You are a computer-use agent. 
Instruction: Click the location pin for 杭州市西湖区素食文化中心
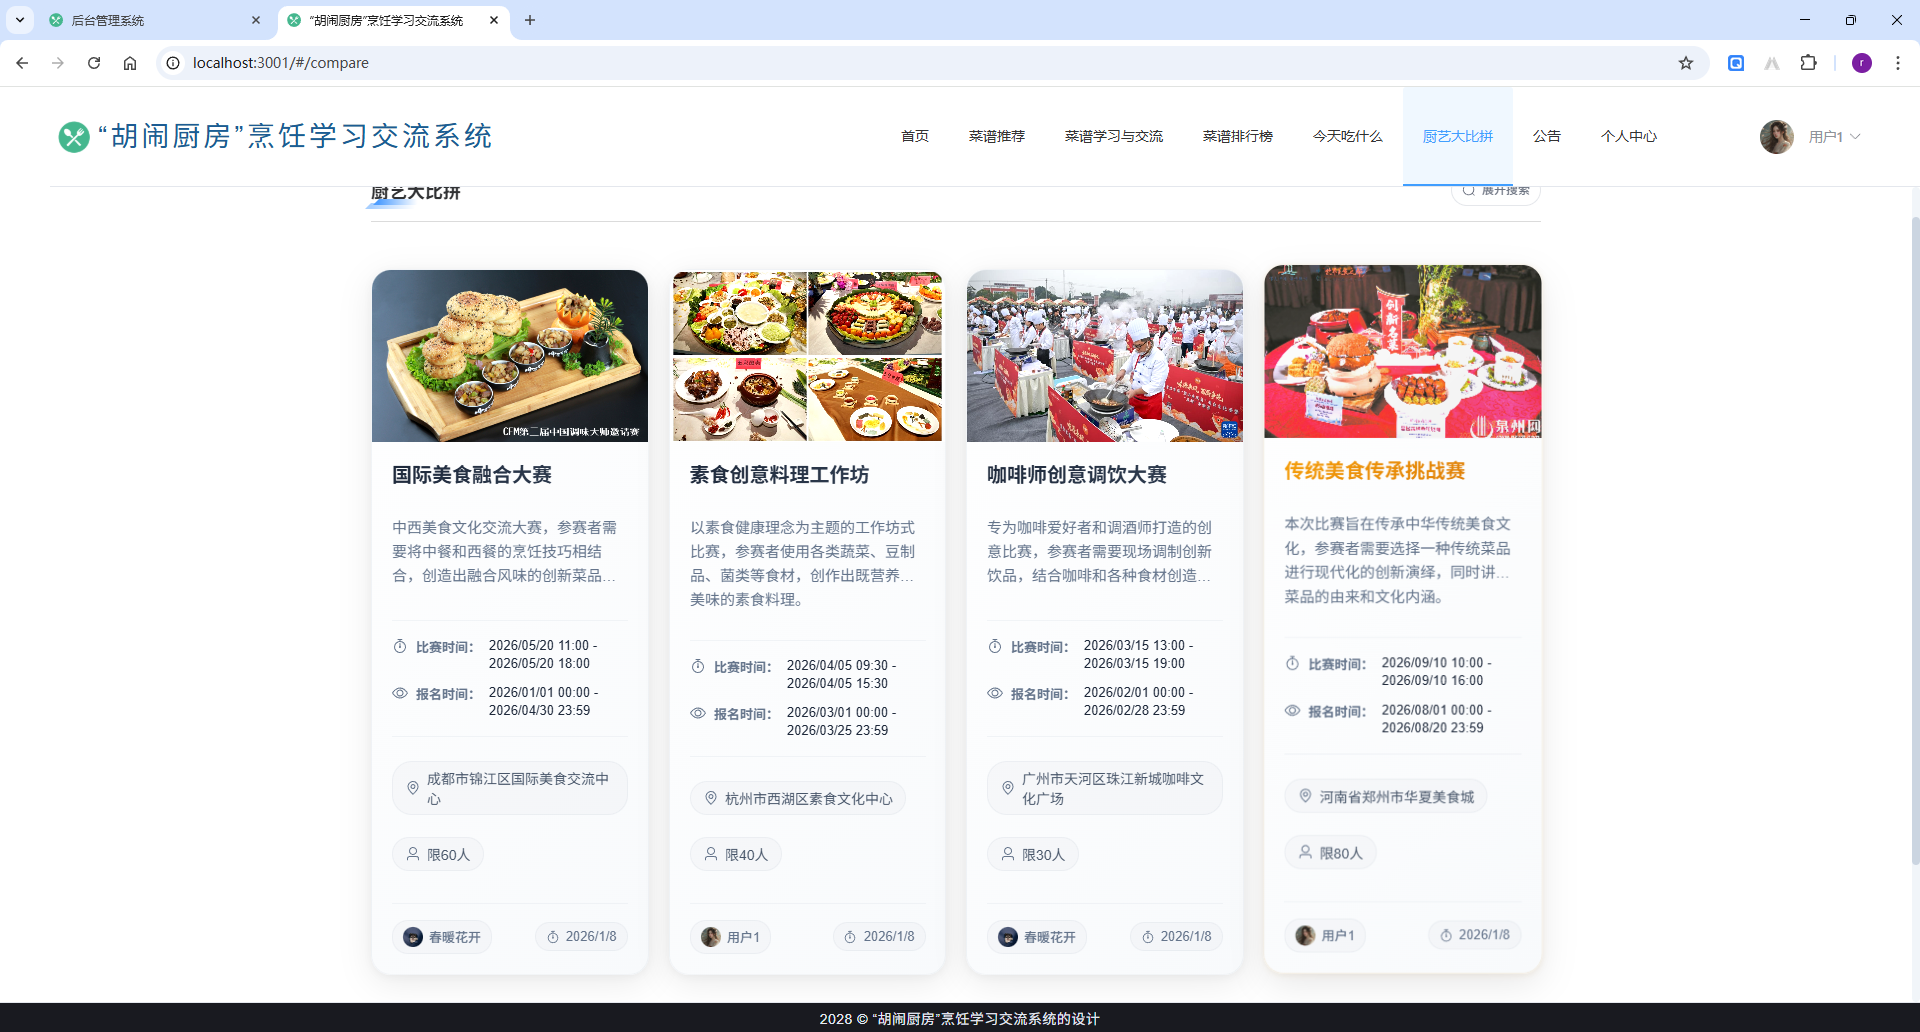(711, 798)
